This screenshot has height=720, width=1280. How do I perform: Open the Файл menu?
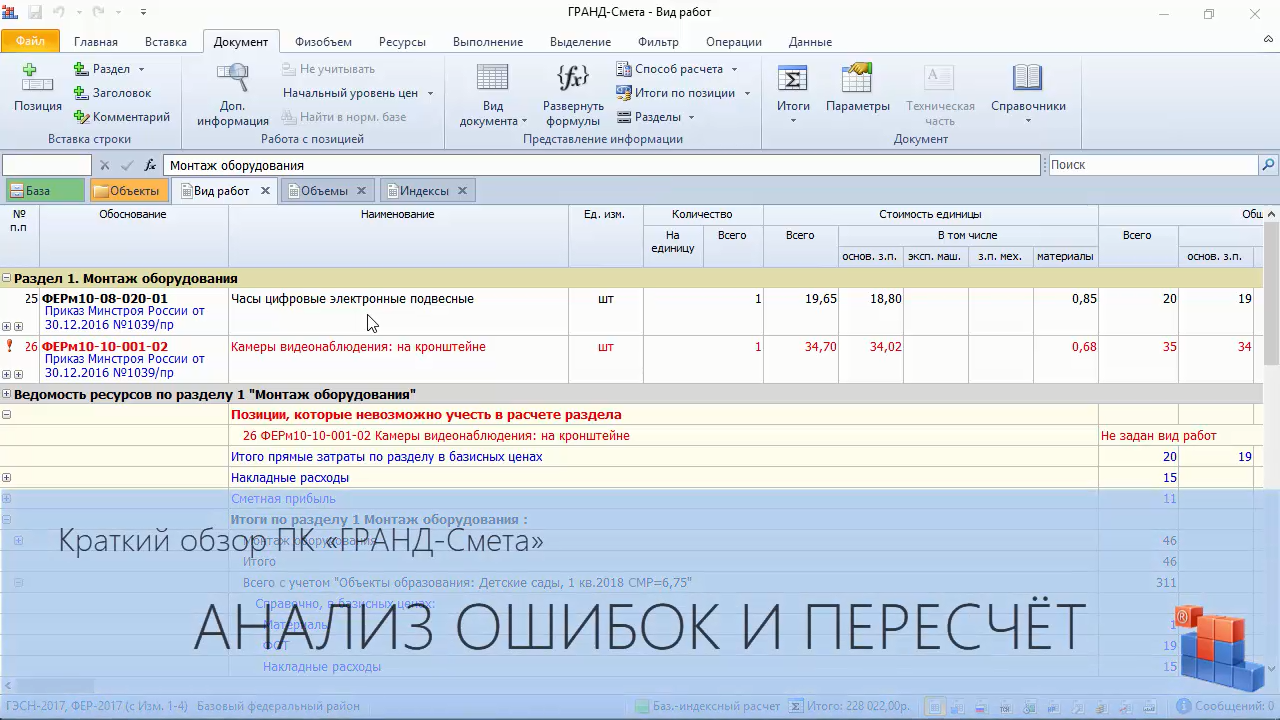pos(30,41)
